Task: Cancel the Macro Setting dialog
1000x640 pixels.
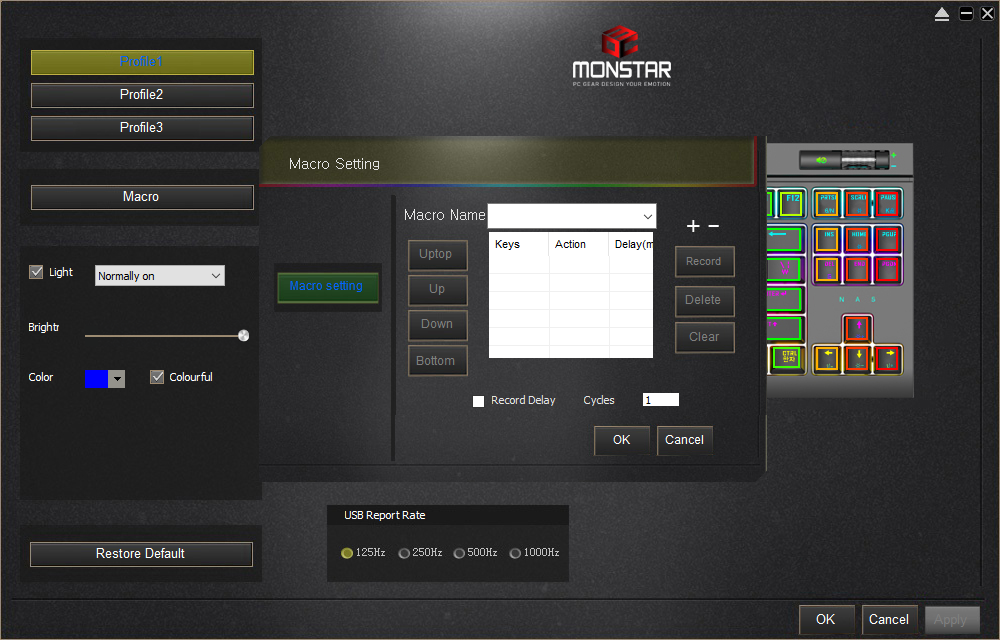Action: (x=684, y=440)
